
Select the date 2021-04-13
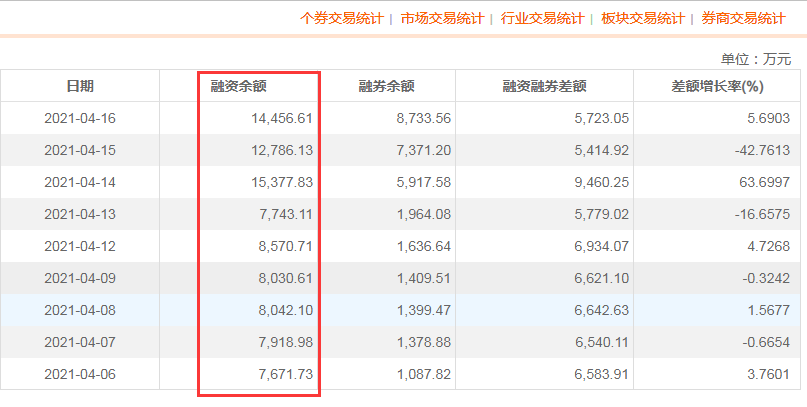(80, 214)
